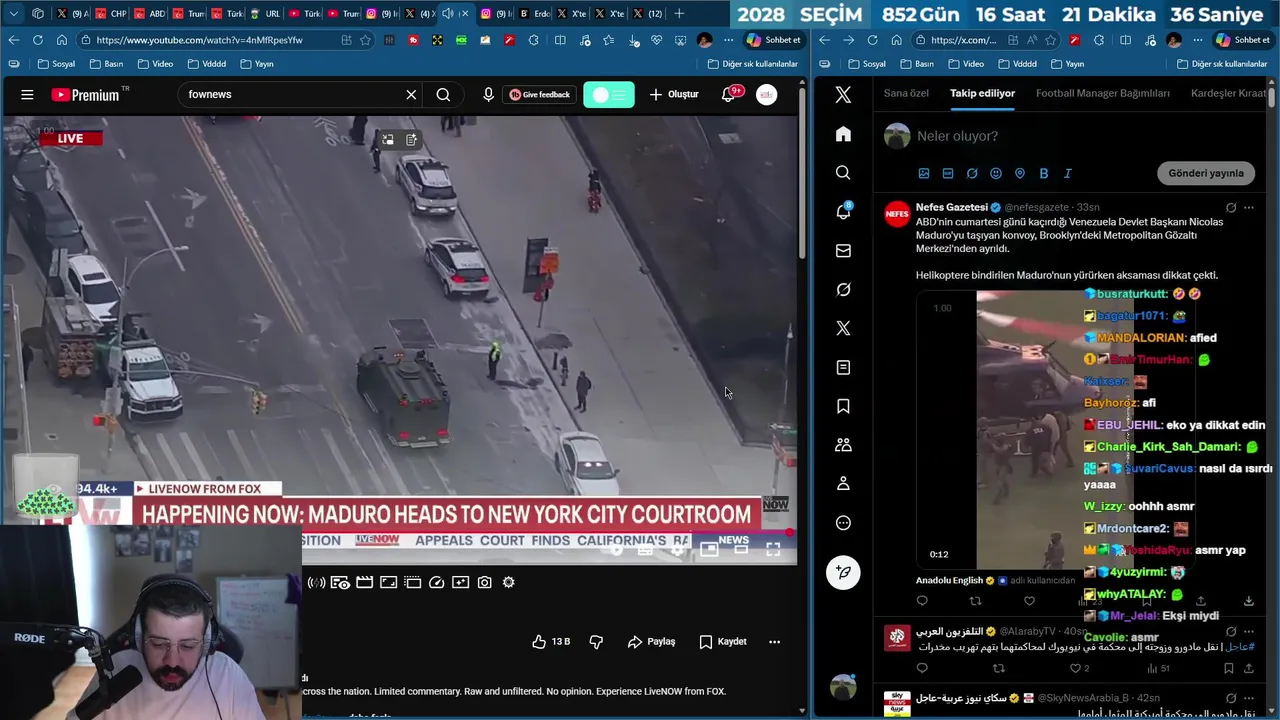Open extension toolbar gear settings
Screen dimensions: 1280x720
(x=509, y=582)
